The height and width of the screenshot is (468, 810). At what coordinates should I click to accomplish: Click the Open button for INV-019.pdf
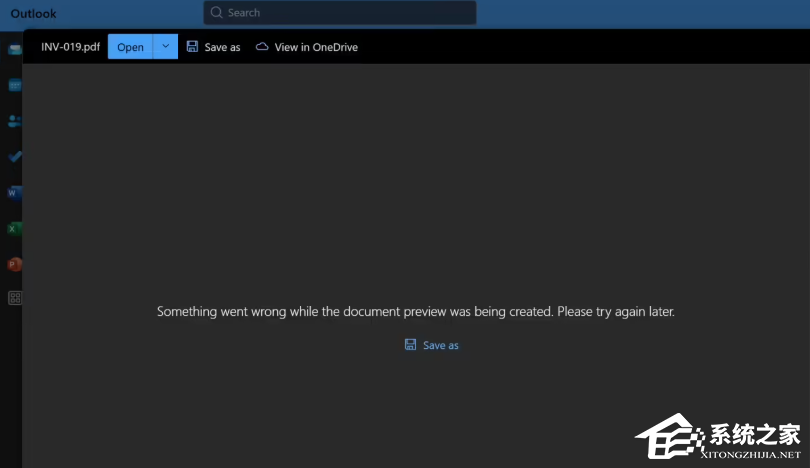pyautogui.click(x=130, y=47)
